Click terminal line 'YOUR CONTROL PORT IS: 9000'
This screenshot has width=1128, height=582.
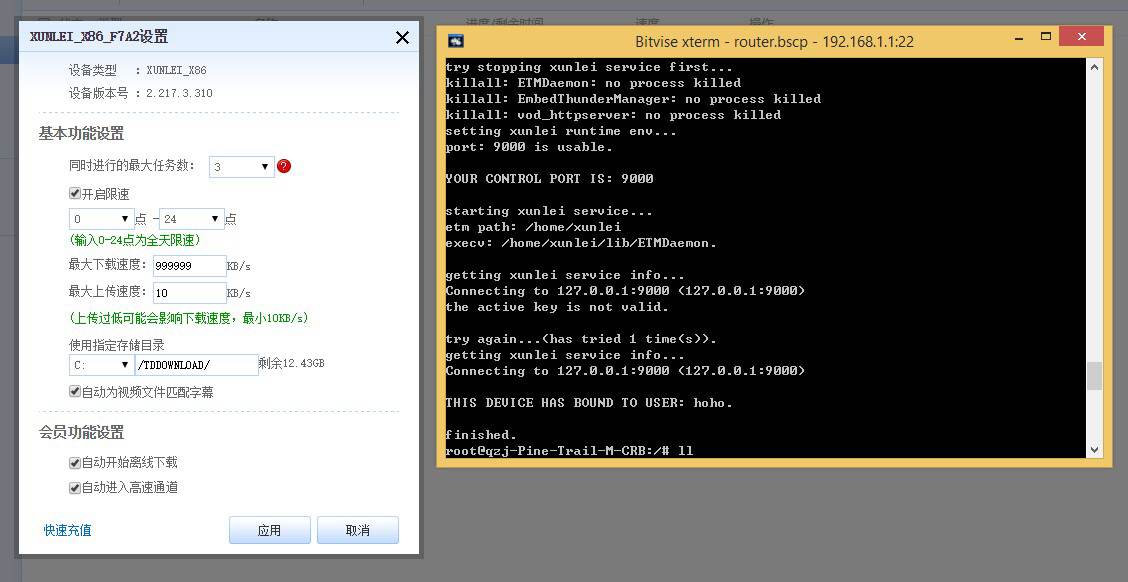[x=550, y=178]
